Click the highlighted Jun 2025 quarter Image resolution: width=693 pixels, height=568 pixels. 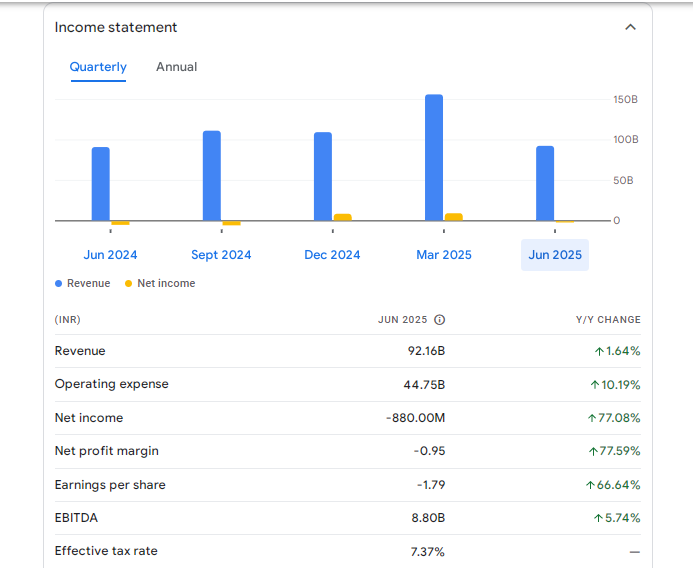(555, 255)
